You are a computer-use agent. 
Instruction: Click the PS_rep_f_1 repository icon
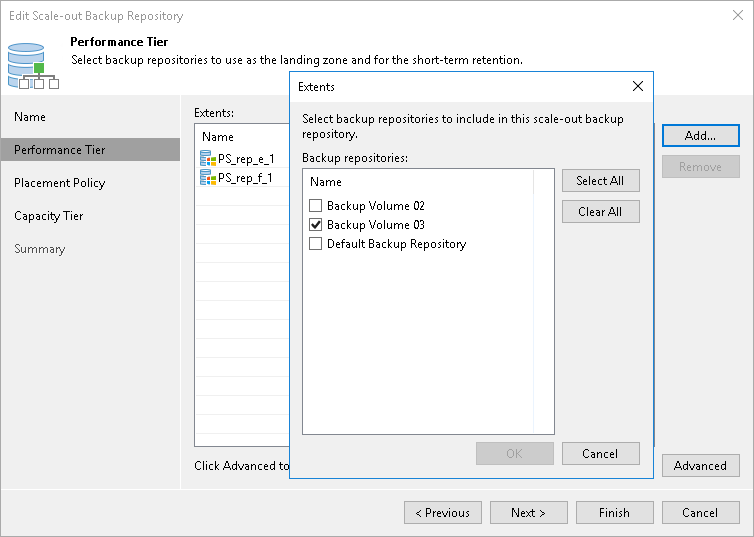point(208,178)
